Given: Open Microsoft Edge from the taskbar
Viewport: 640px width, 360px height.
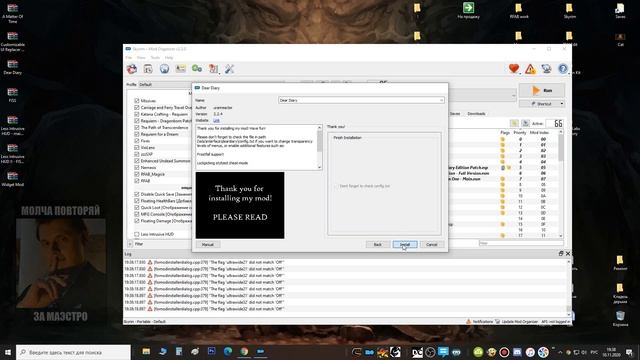Looking at the screenshot, I should (x=228, y=351).
